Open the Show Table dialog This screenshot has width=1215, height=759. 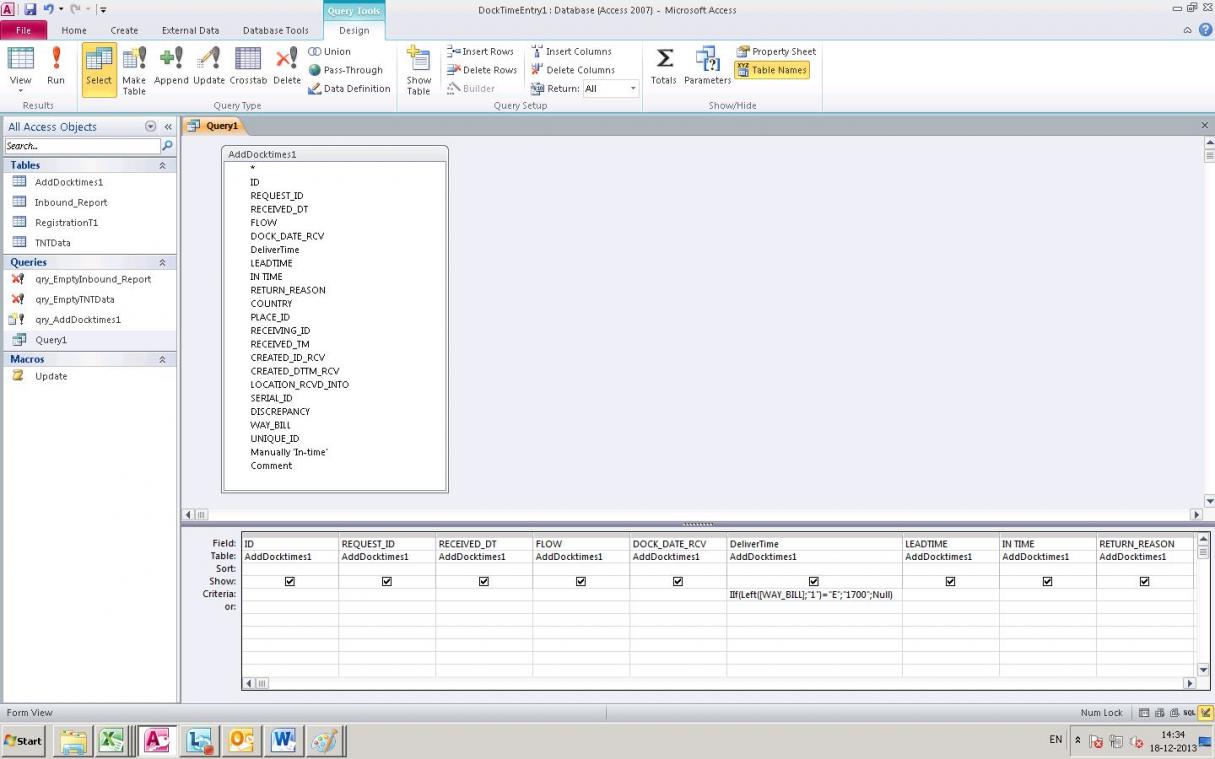click(418, 70)
